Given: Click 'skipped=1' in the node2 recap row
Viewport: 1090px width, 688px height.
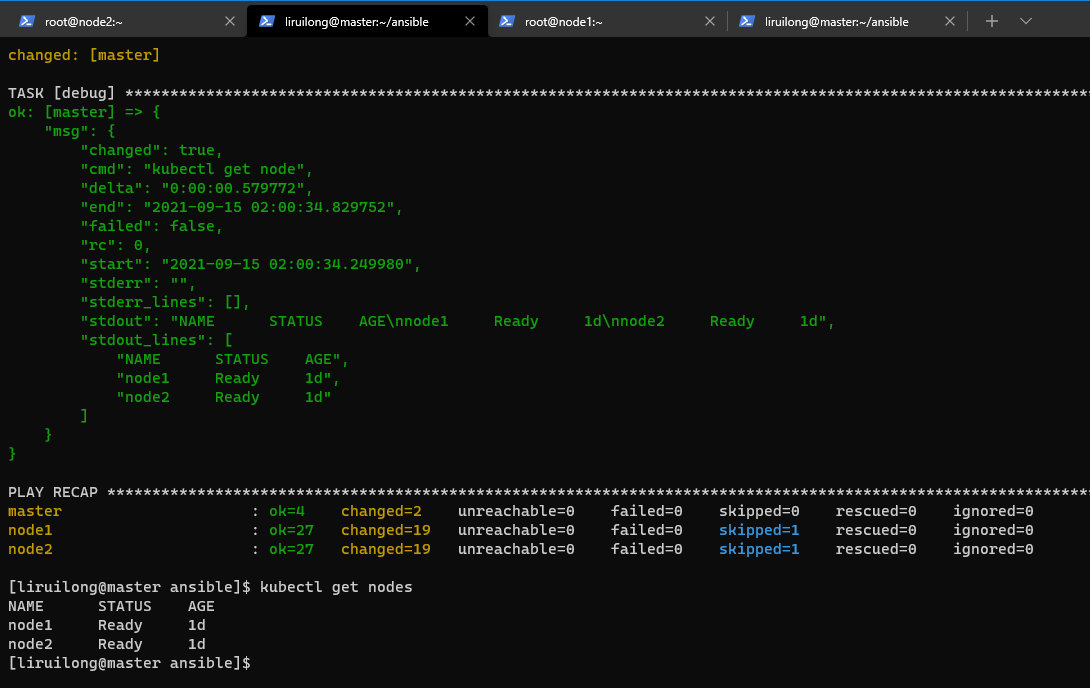Looking at the screenshot, I should 759,549.
